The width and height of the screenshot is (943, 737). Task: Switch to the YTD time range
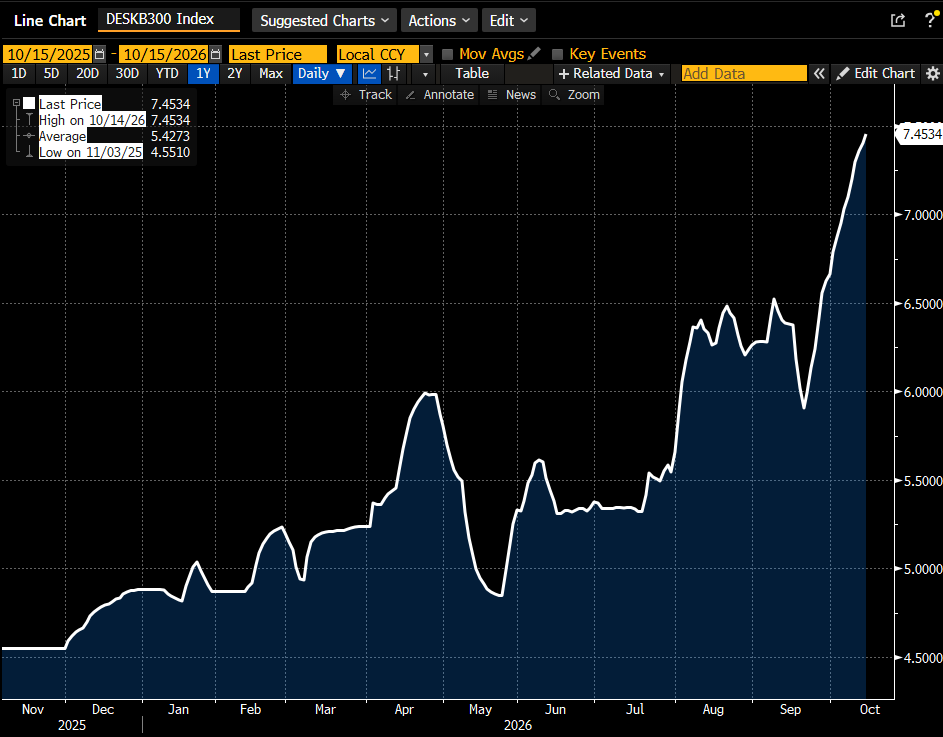click(167, 73)
